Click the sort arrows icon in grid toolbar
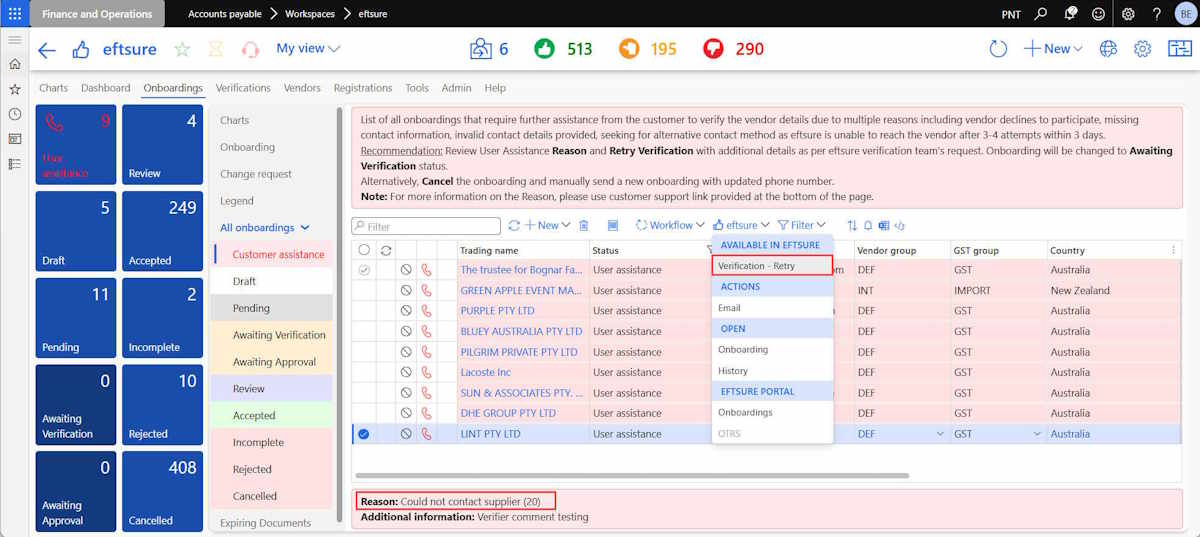The width and height of the screenshot is (1200, 537). [x=852, y=226]
